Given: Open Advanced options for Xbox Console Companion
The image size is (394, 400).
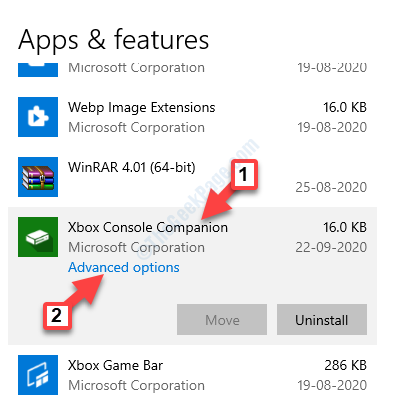Looking at the screenshot, I should pos(124,267).
